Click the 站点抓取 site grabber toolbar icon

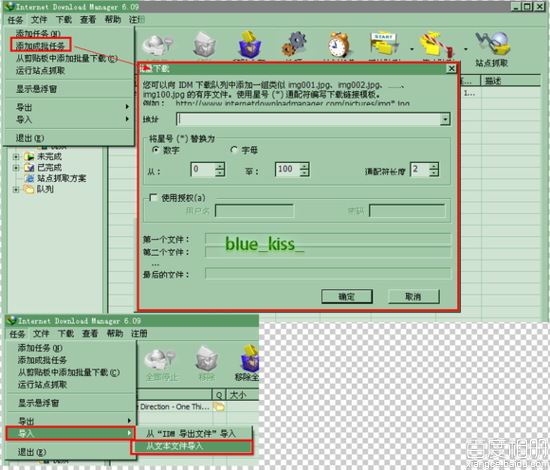492,46
